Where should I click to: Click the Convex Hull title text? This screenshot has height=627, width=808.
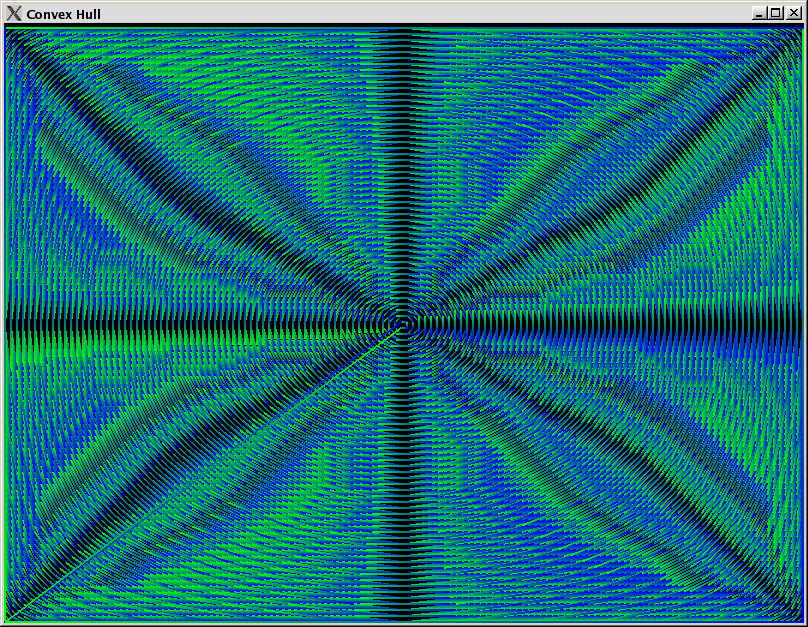coord(63,14)
